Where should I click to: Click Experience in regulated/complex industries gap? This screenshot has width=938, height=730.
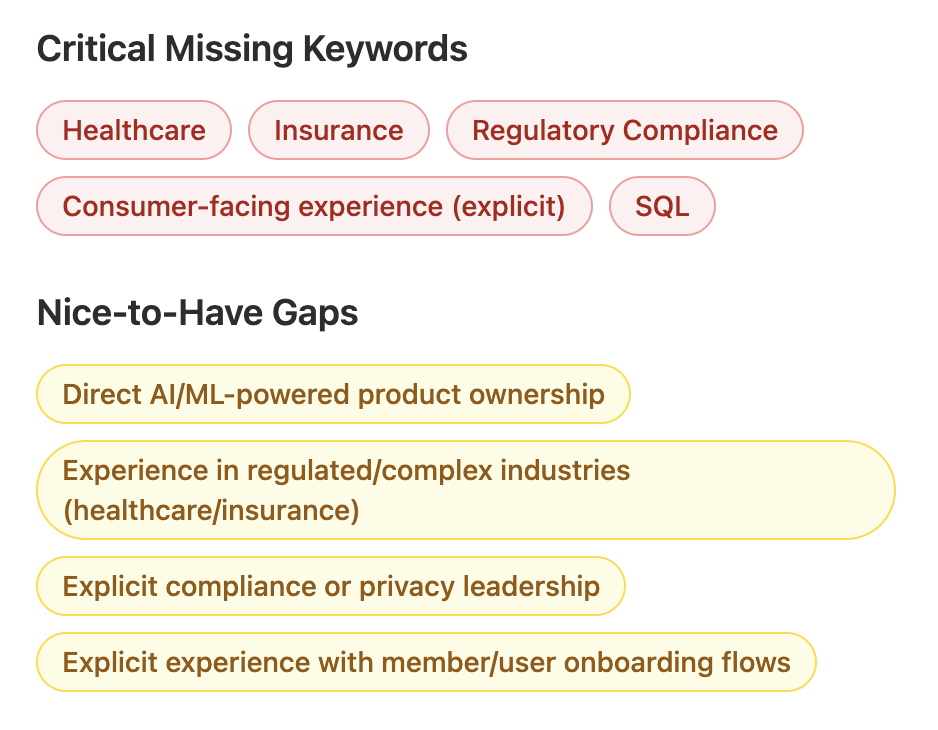(x=465, y=490)
